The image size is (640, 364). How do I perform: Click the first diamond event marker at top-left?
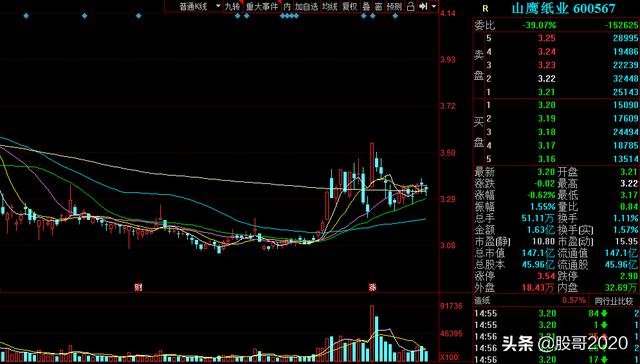26,16
